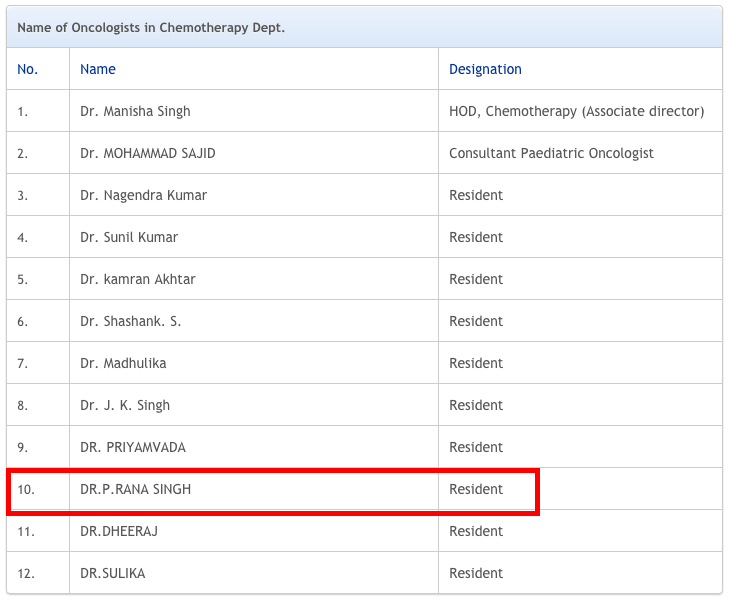Click Resident cell for Dr. J. K. Singh
The width and height of the screenshot is (743, 608).
[476, 405]
